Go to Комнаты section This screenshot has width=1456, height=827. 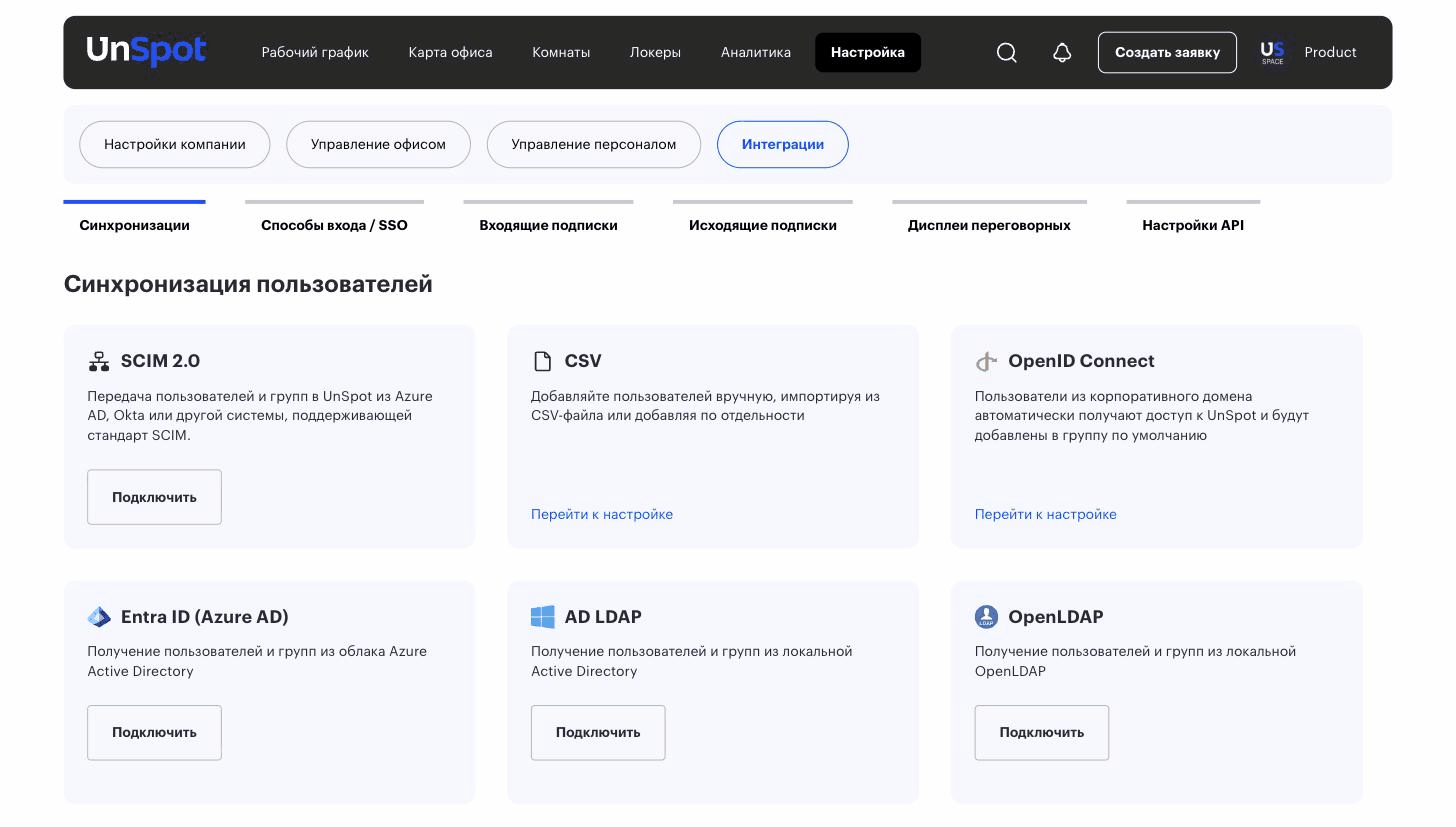561,52
